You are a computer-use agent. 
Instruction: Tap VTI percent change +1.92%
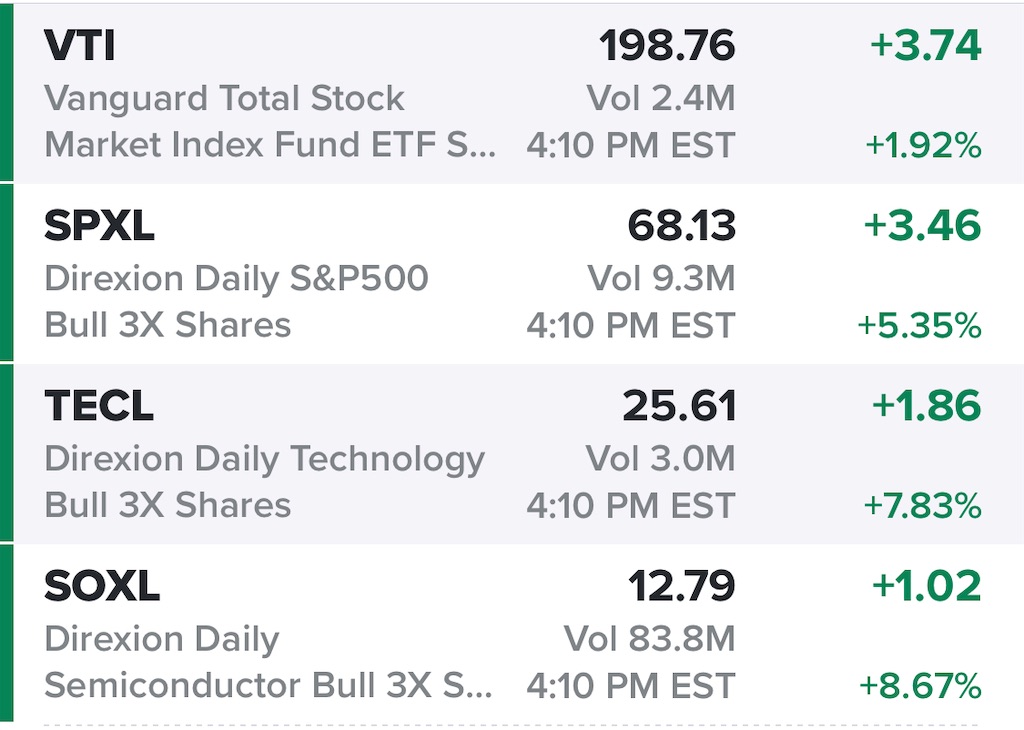pos(923,147)
